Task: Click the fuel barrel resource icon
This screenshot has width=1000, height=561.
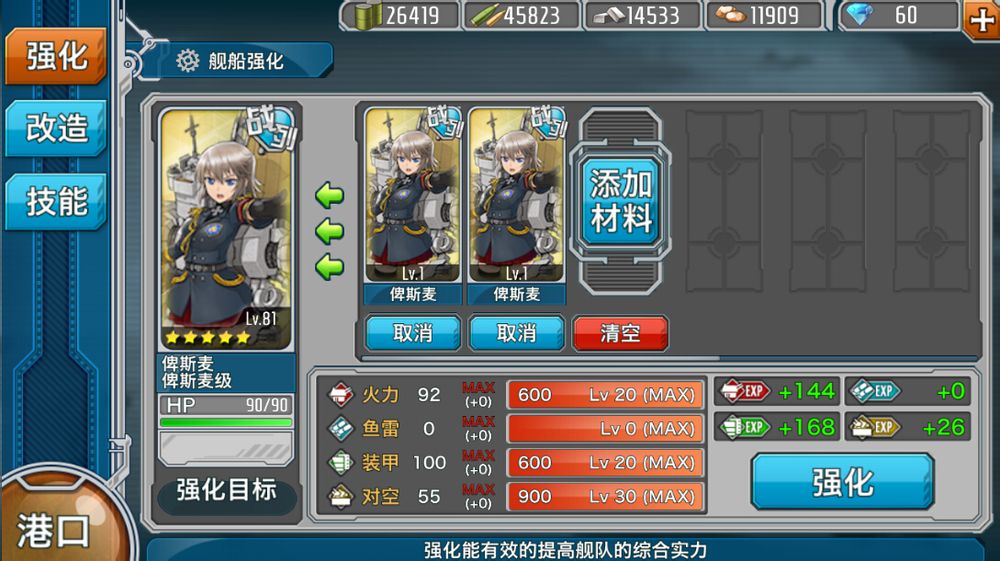Action: pyautogui.click(x=365, y=15)
